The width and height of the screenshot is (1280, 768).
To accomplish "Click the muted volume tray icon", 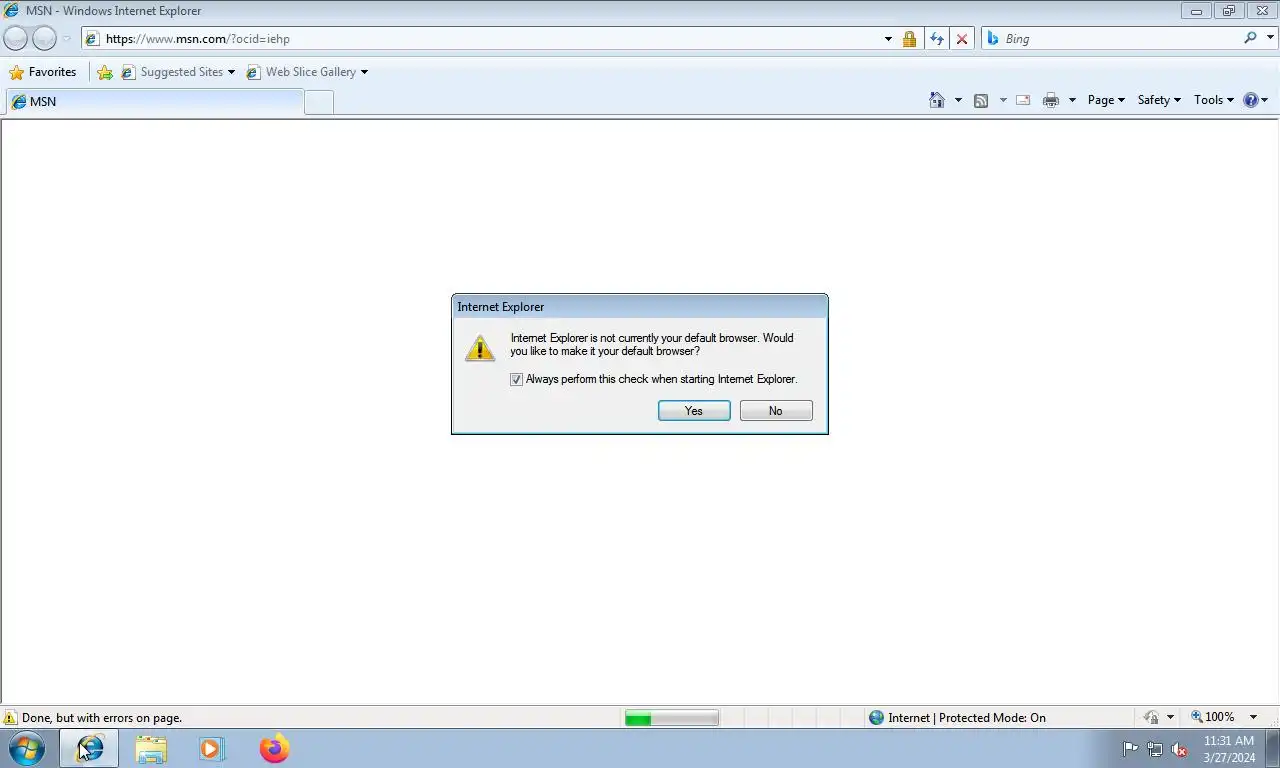I will click(x=1179, y=749).
